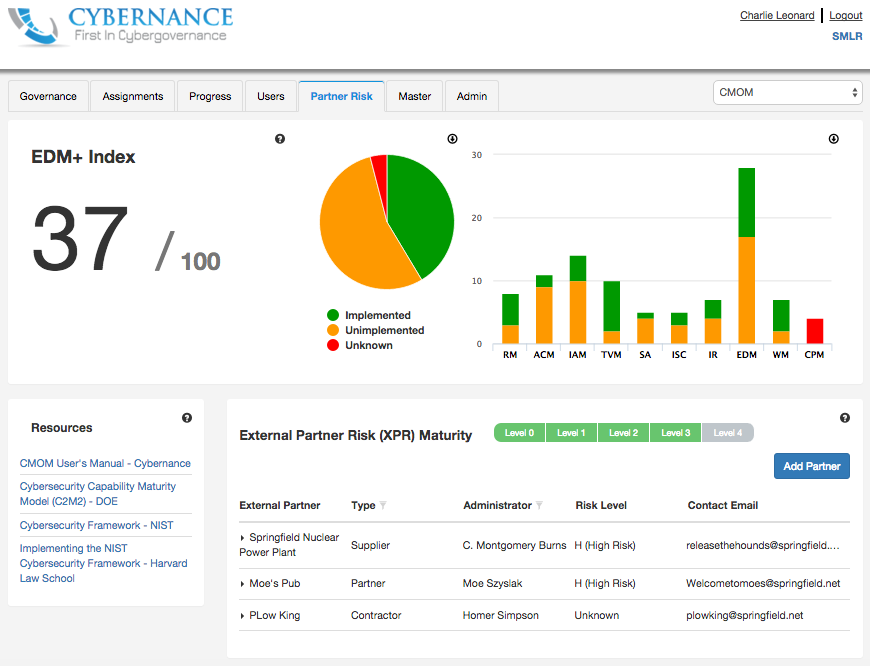Open the Users tab
870x666 pixels.
tap(271, 97)
